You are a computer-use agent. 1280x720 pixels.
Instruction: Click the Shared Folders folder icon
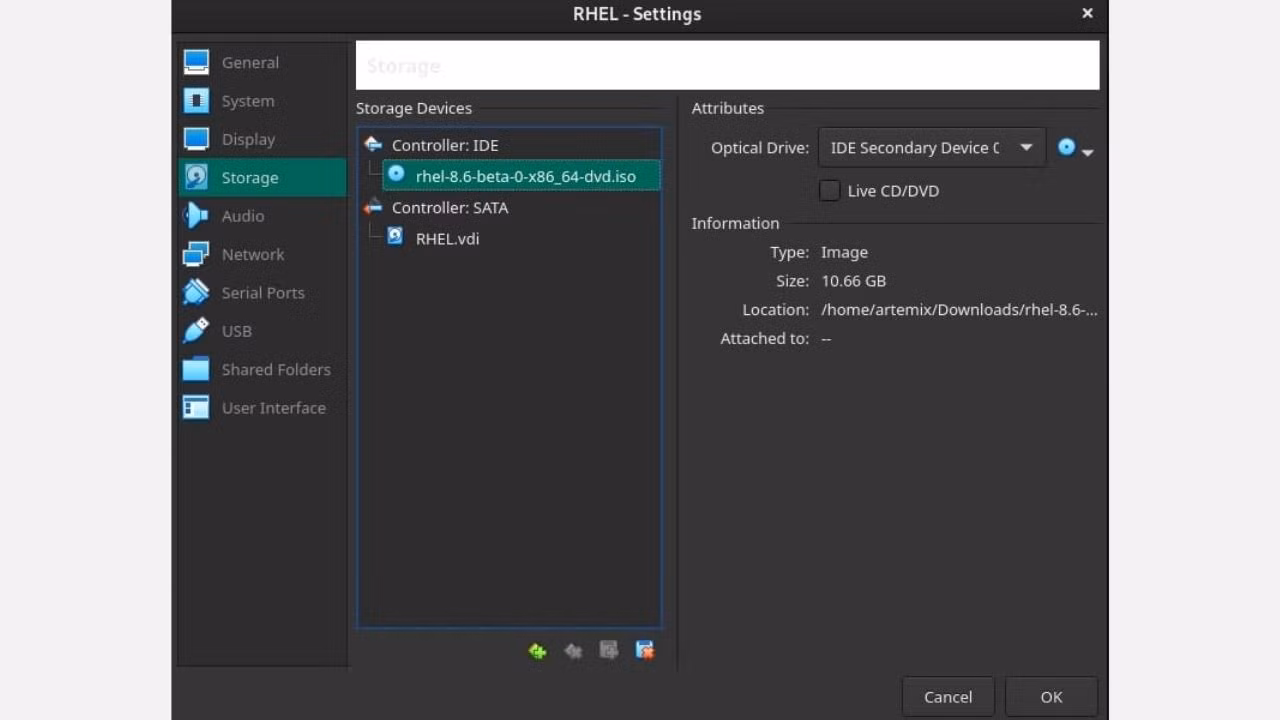click(x=196, y=369)
